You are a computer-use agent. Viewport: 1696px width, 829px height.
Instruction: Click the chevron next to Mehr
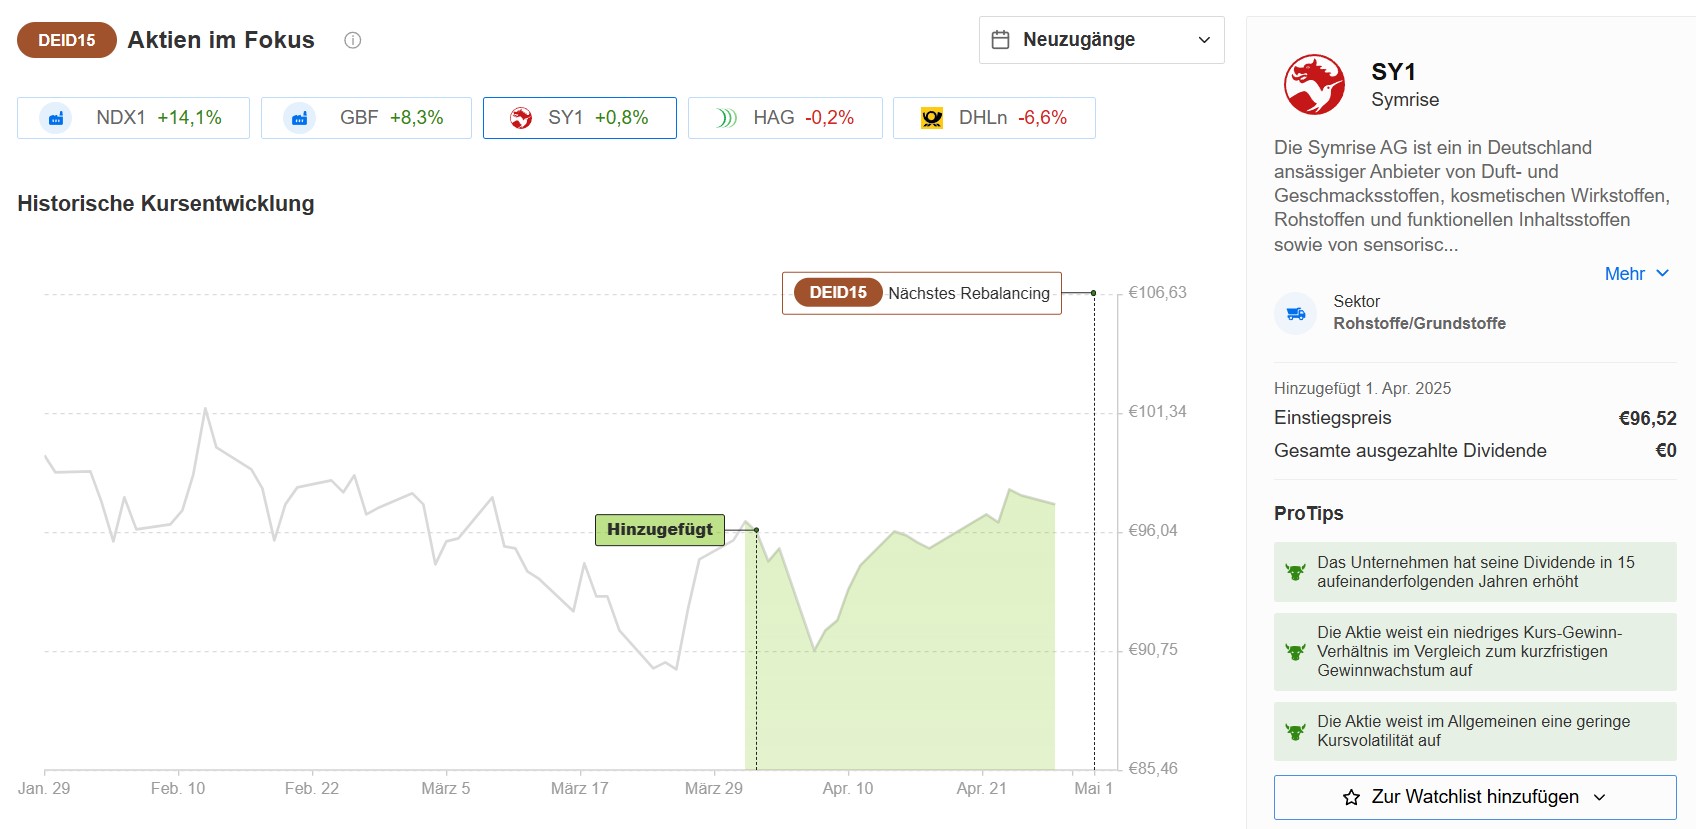coord(1662,273)
